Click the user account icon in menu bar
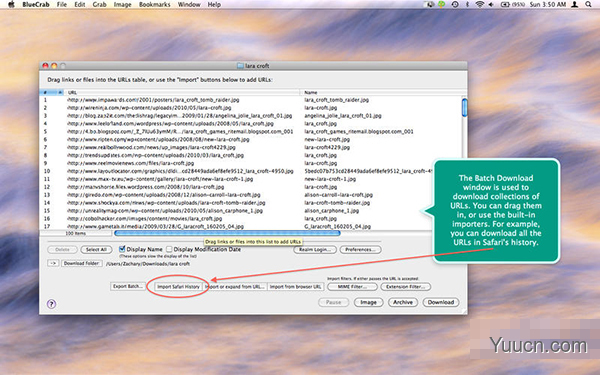The width and height of the screenshot is (600, 375). (x=574, y=5)
